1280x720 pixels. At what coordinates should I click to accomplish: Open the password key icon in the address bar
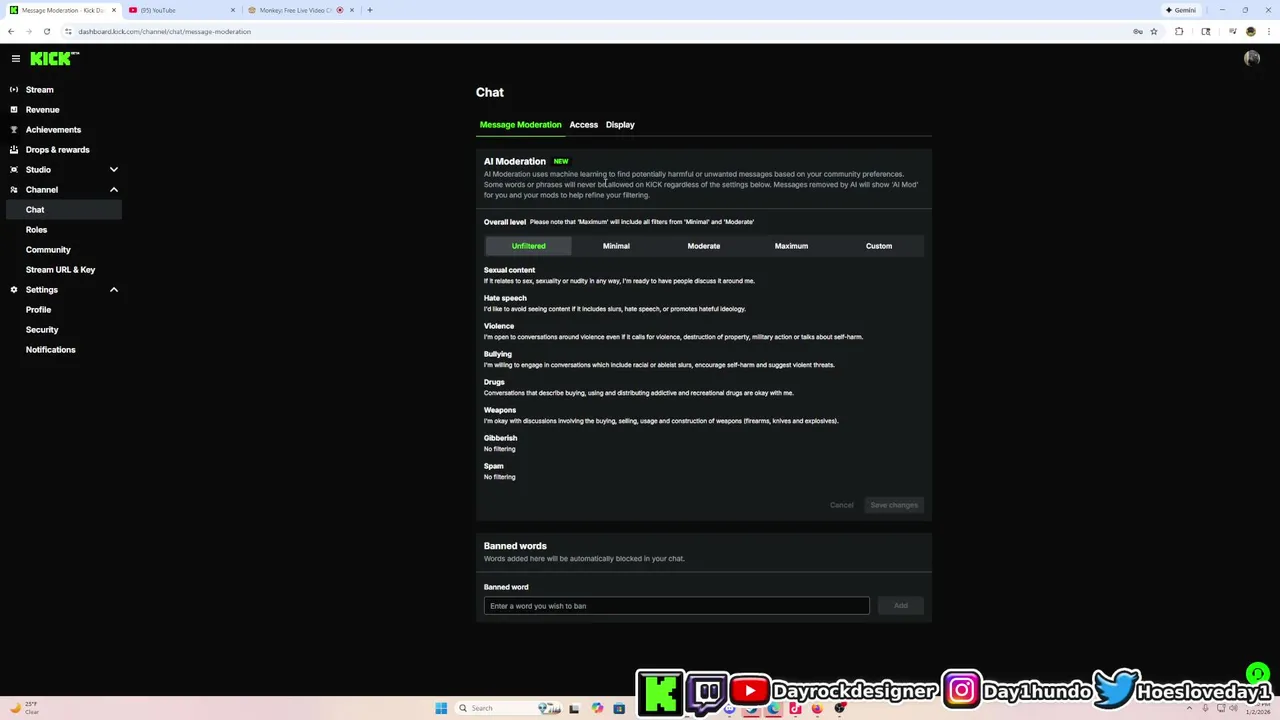click(x=1138, y=31)
